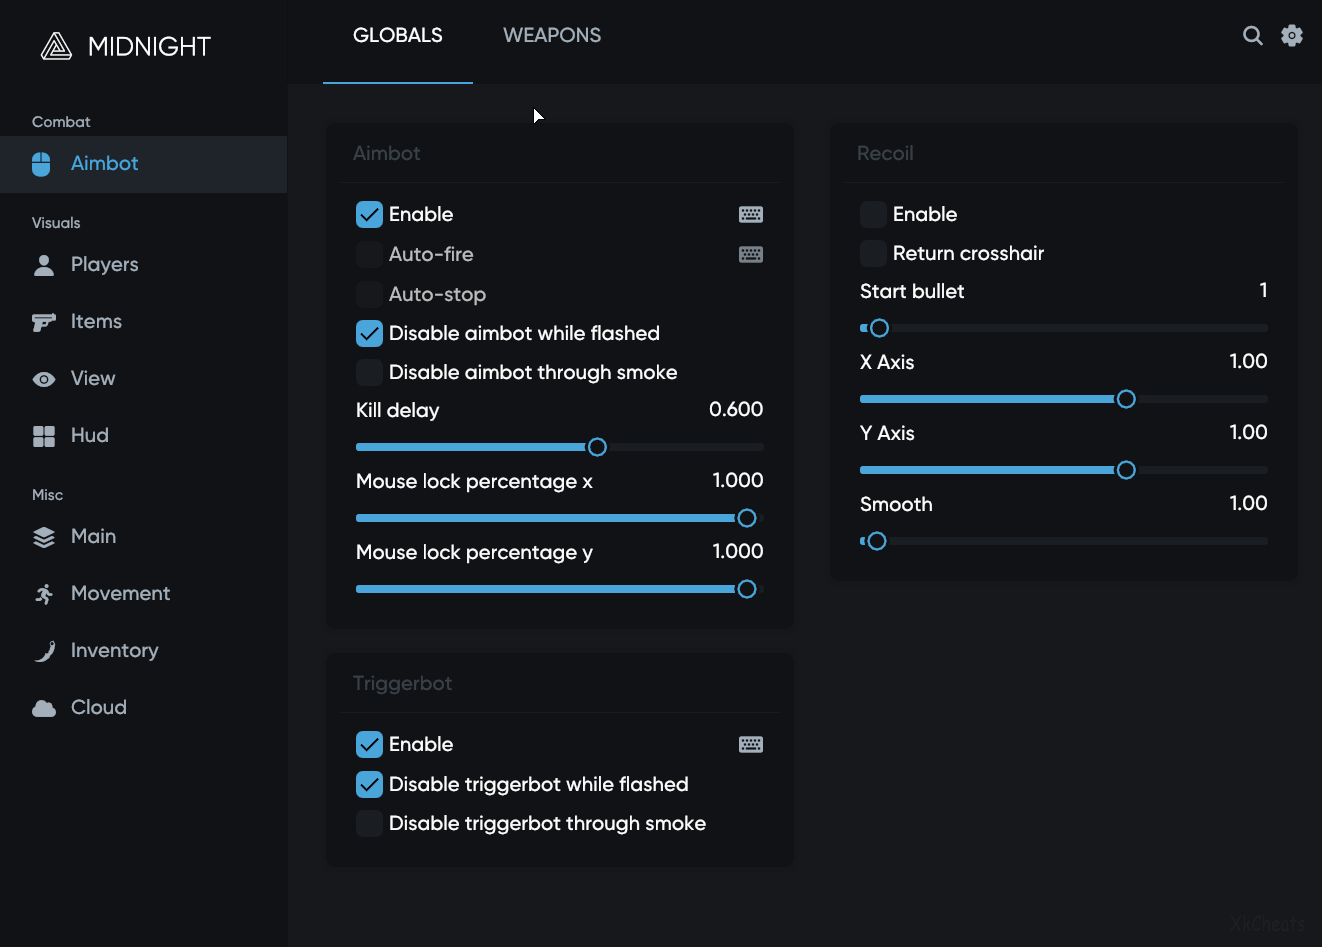Enable the Auto-stop checkbox
This screenshot has height=947, width=1322.
tap(369, 294)
